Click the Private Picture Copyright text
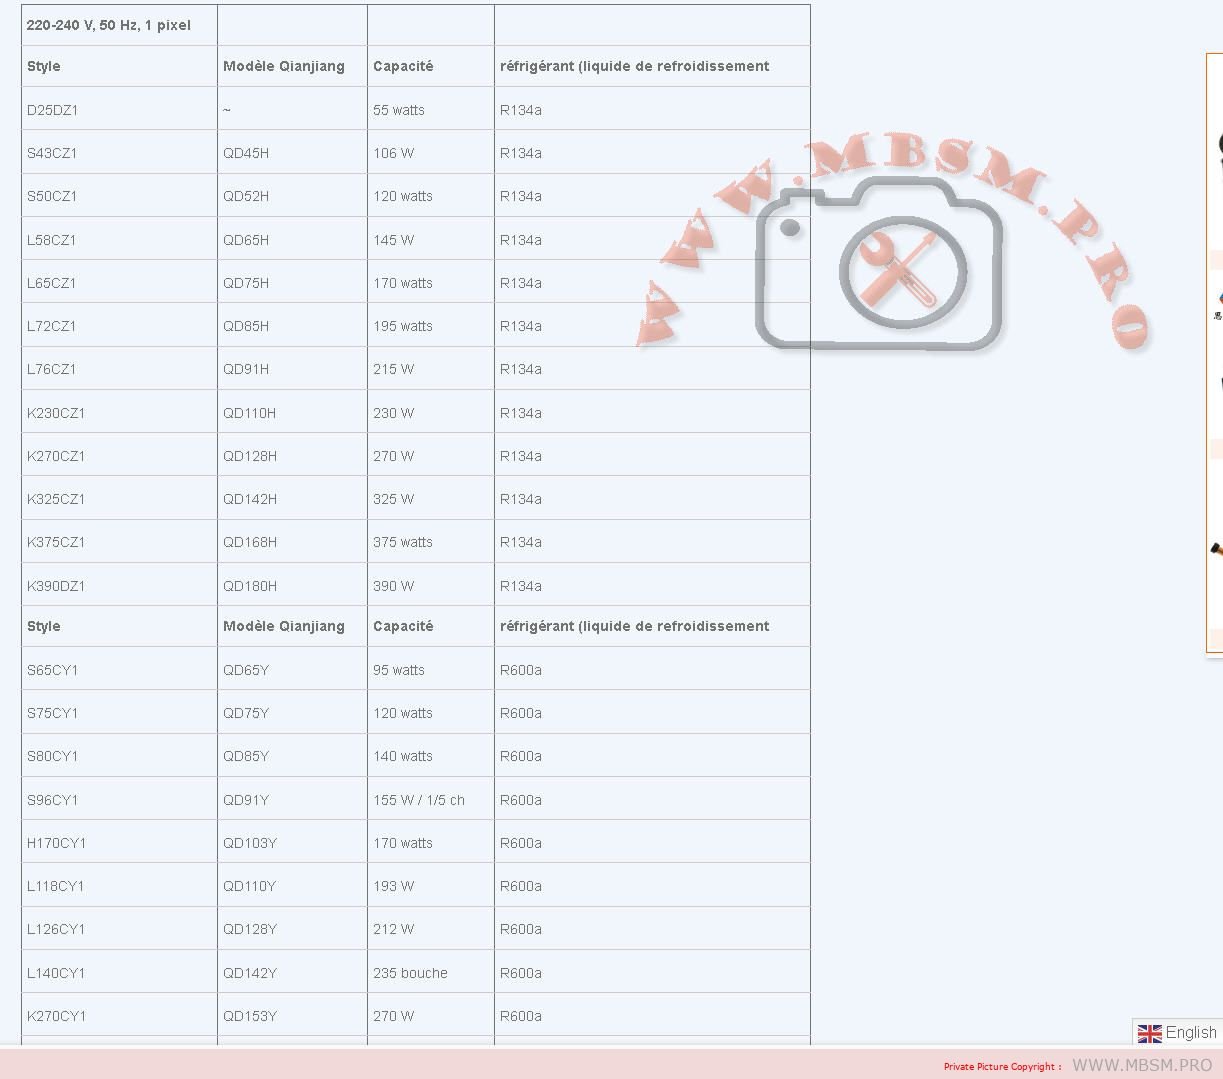The image size is (1223, 1079). click(x=1002, y=1066)
